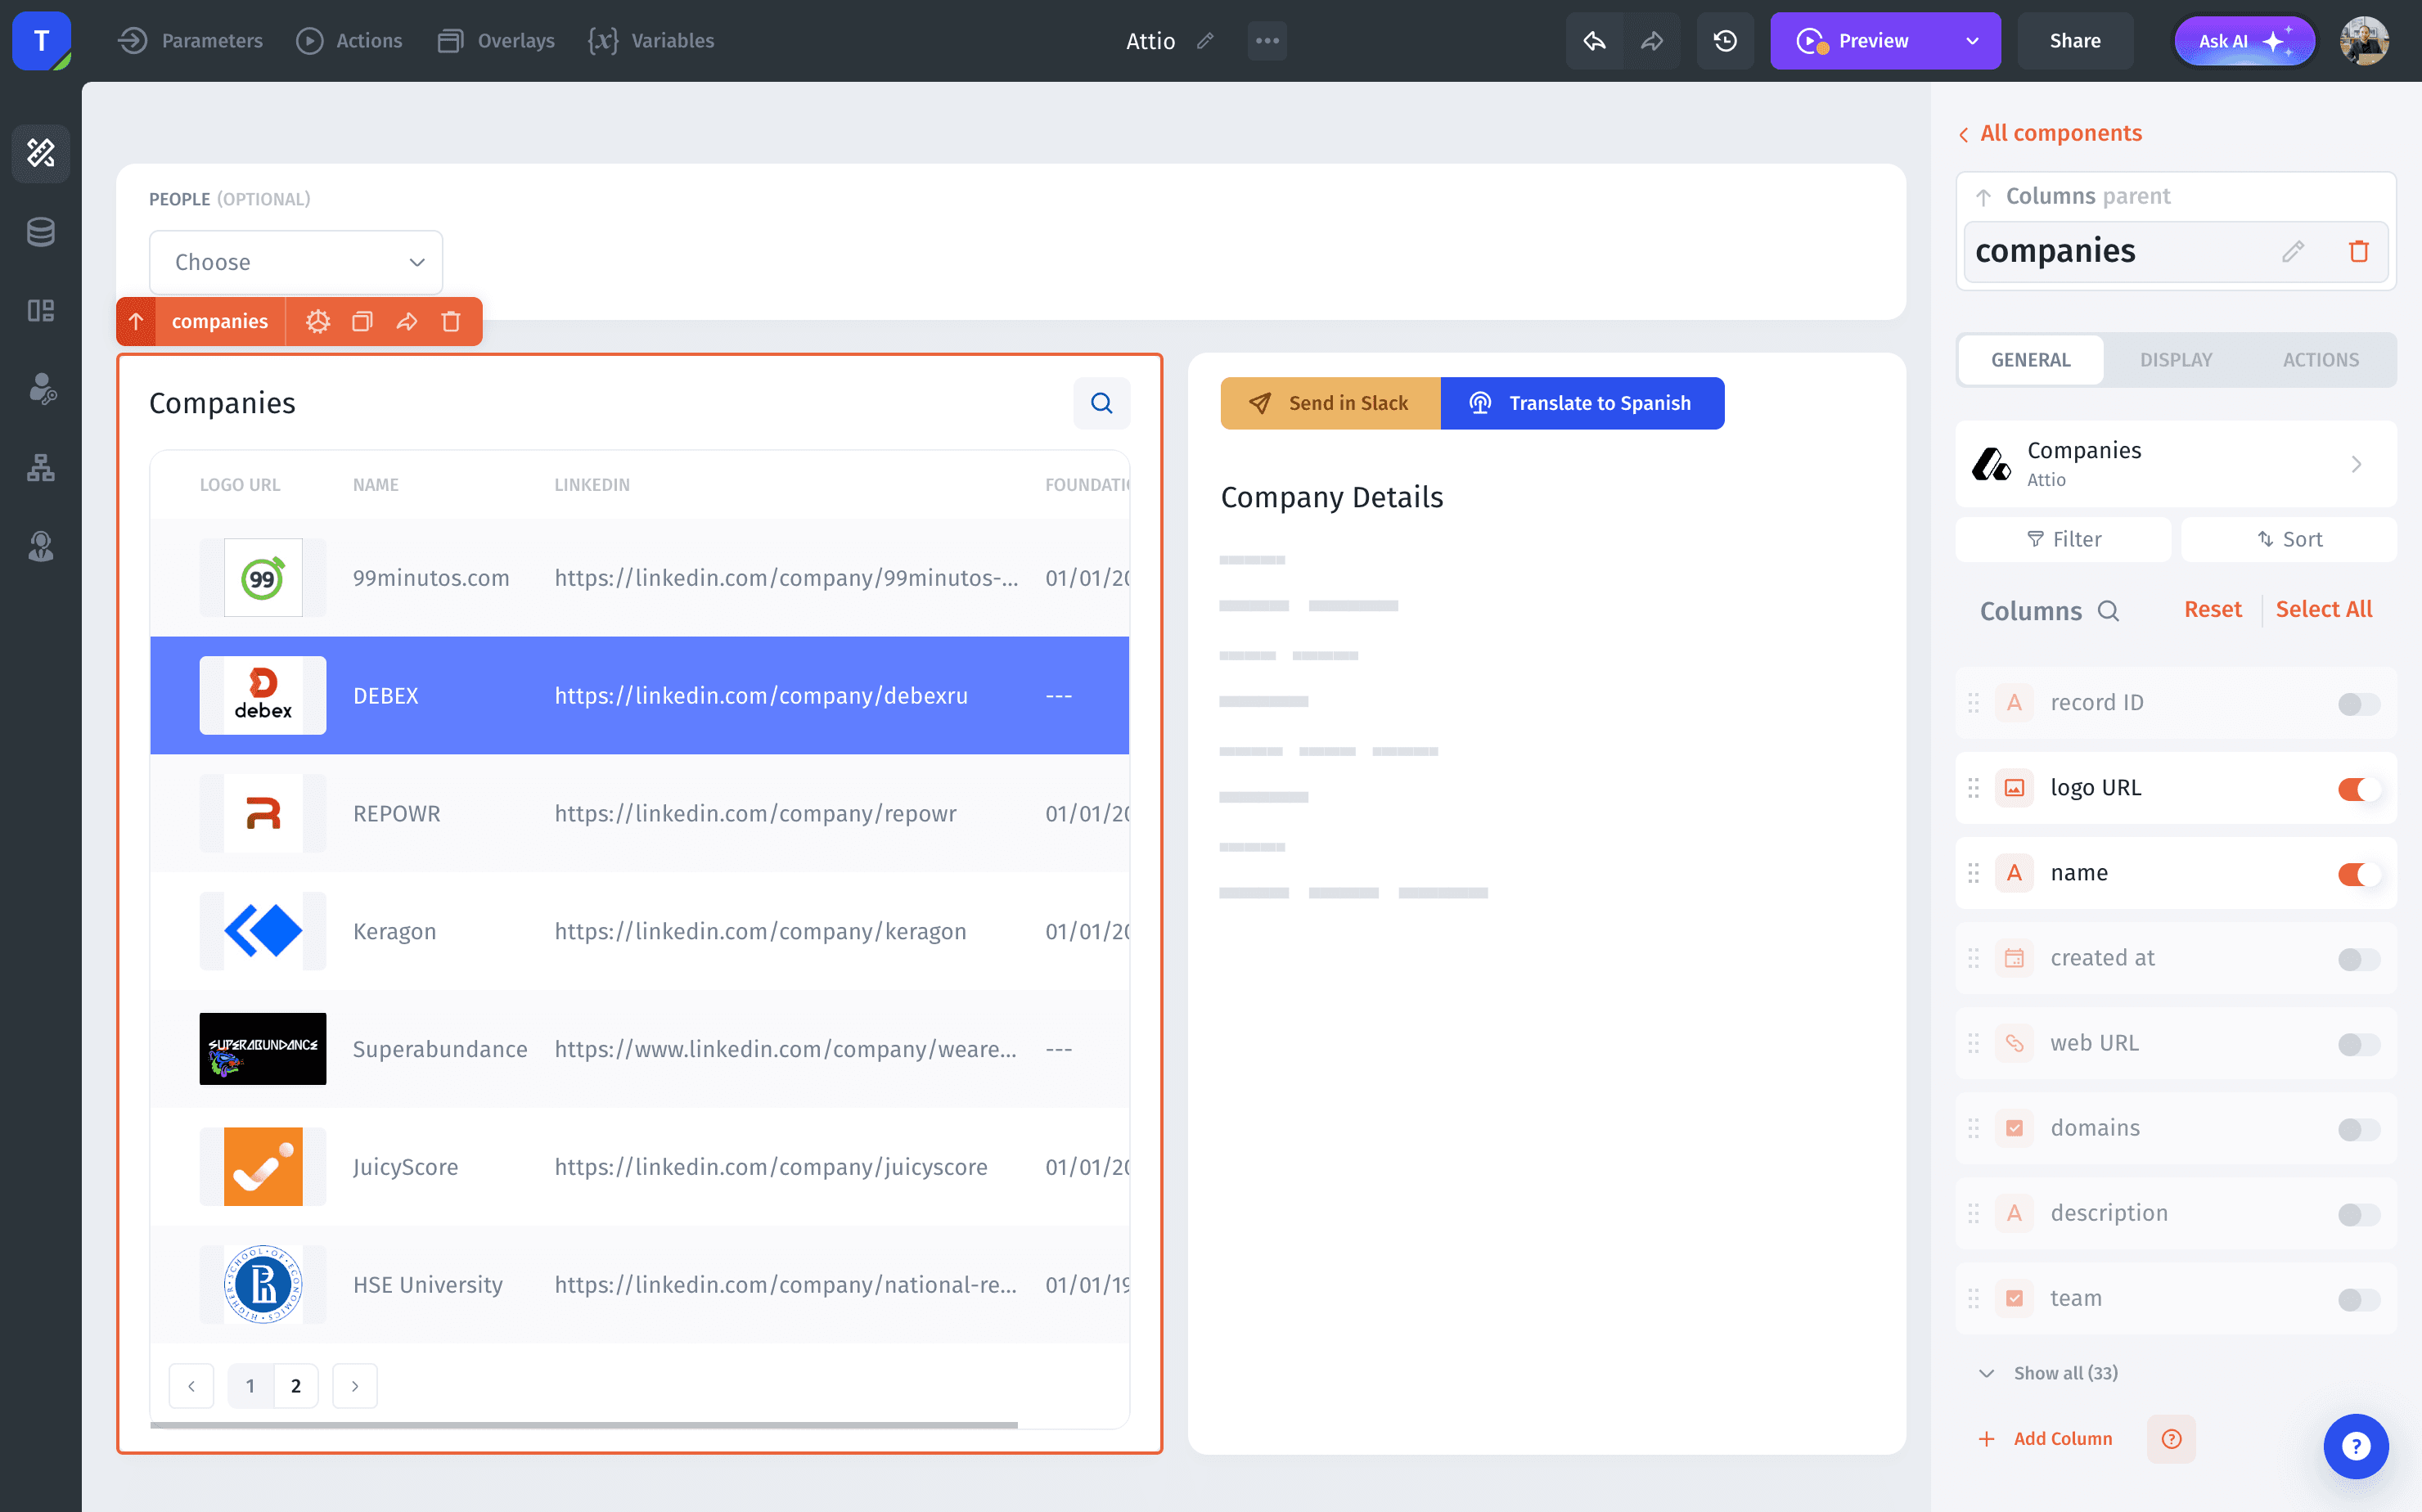Screen dimensions: 2422x1512
Task: Open the database icon in left sidebar
Action: [40, 232]
